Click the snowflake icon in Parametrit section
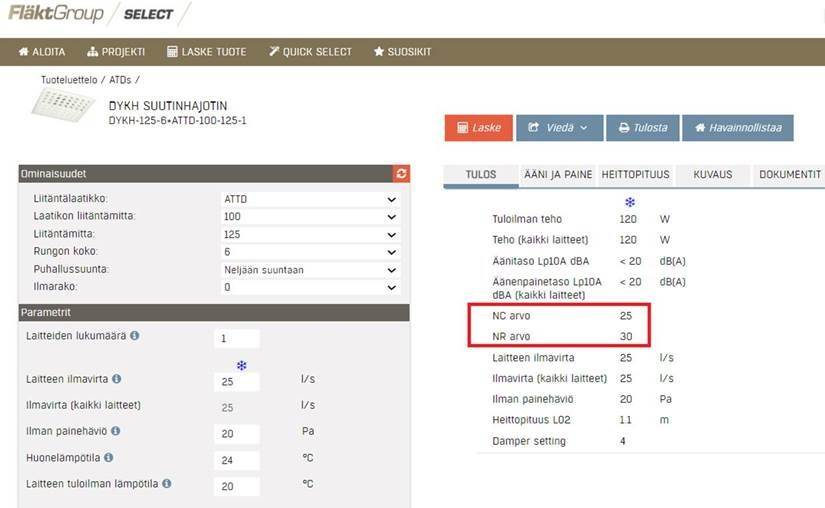The image size is (825, 508). pos(240,366)
